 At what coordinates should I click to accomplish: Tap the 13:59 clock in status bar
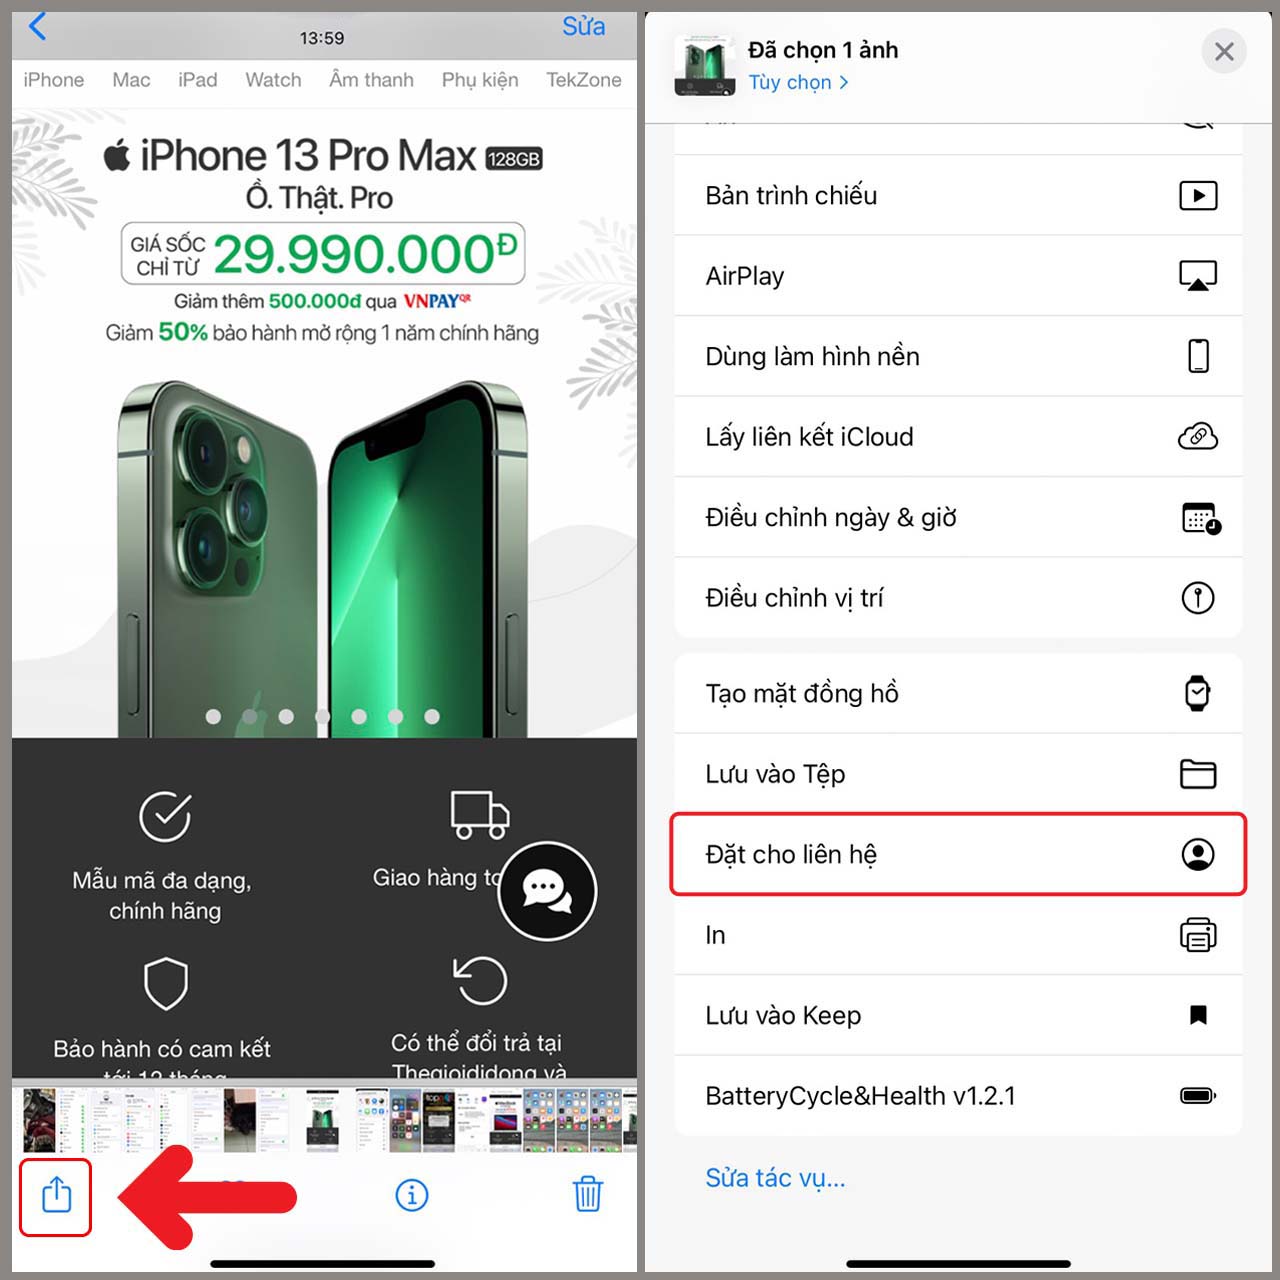(322, 38)
